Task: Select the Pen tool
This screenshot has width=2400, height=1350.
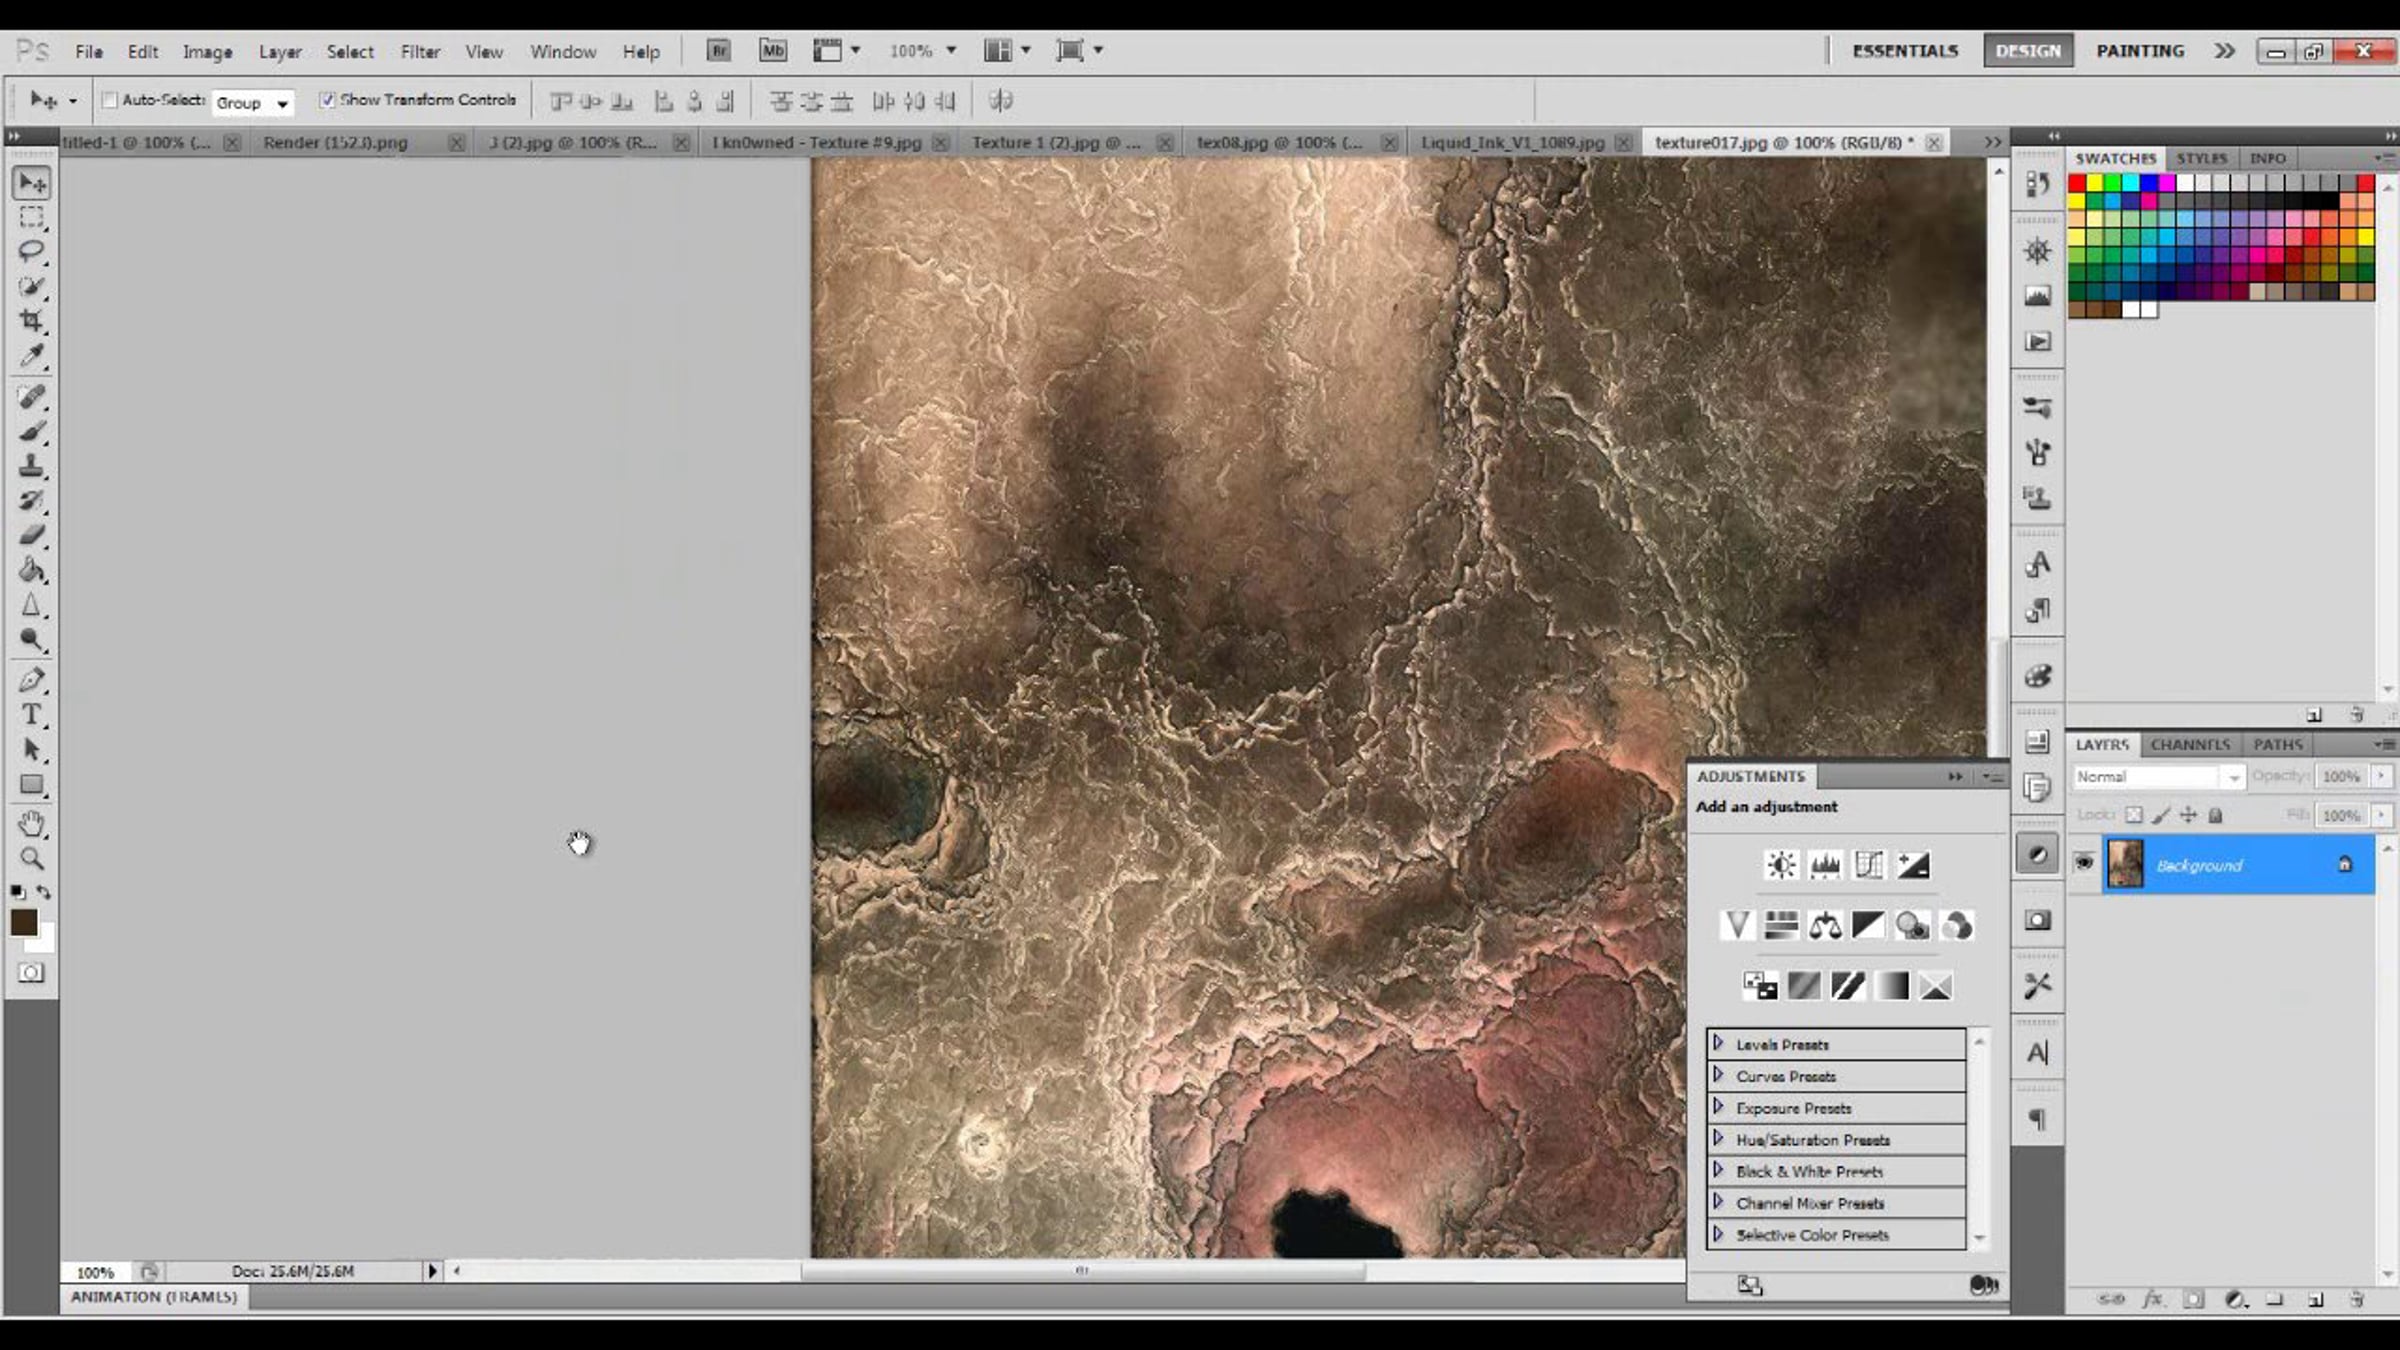Action: (31, 680)
